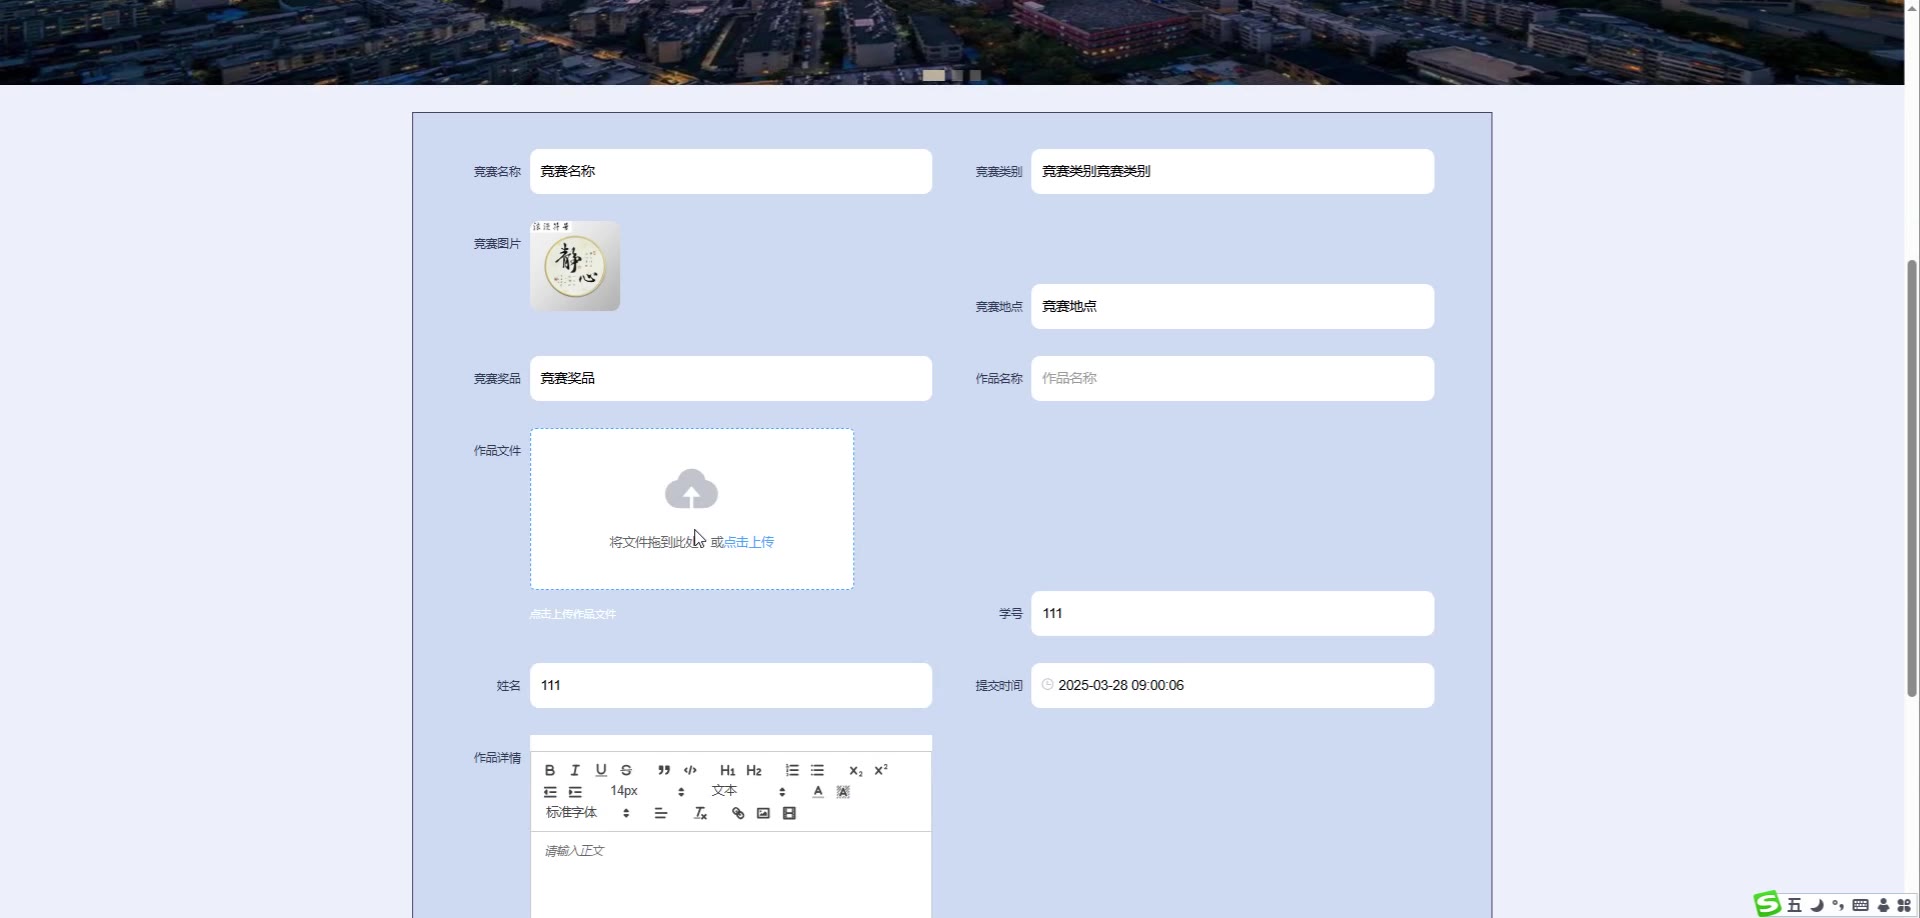Apply Heading 1 style
This screenshot has width=1920, height=918.
tap(727, 770)
